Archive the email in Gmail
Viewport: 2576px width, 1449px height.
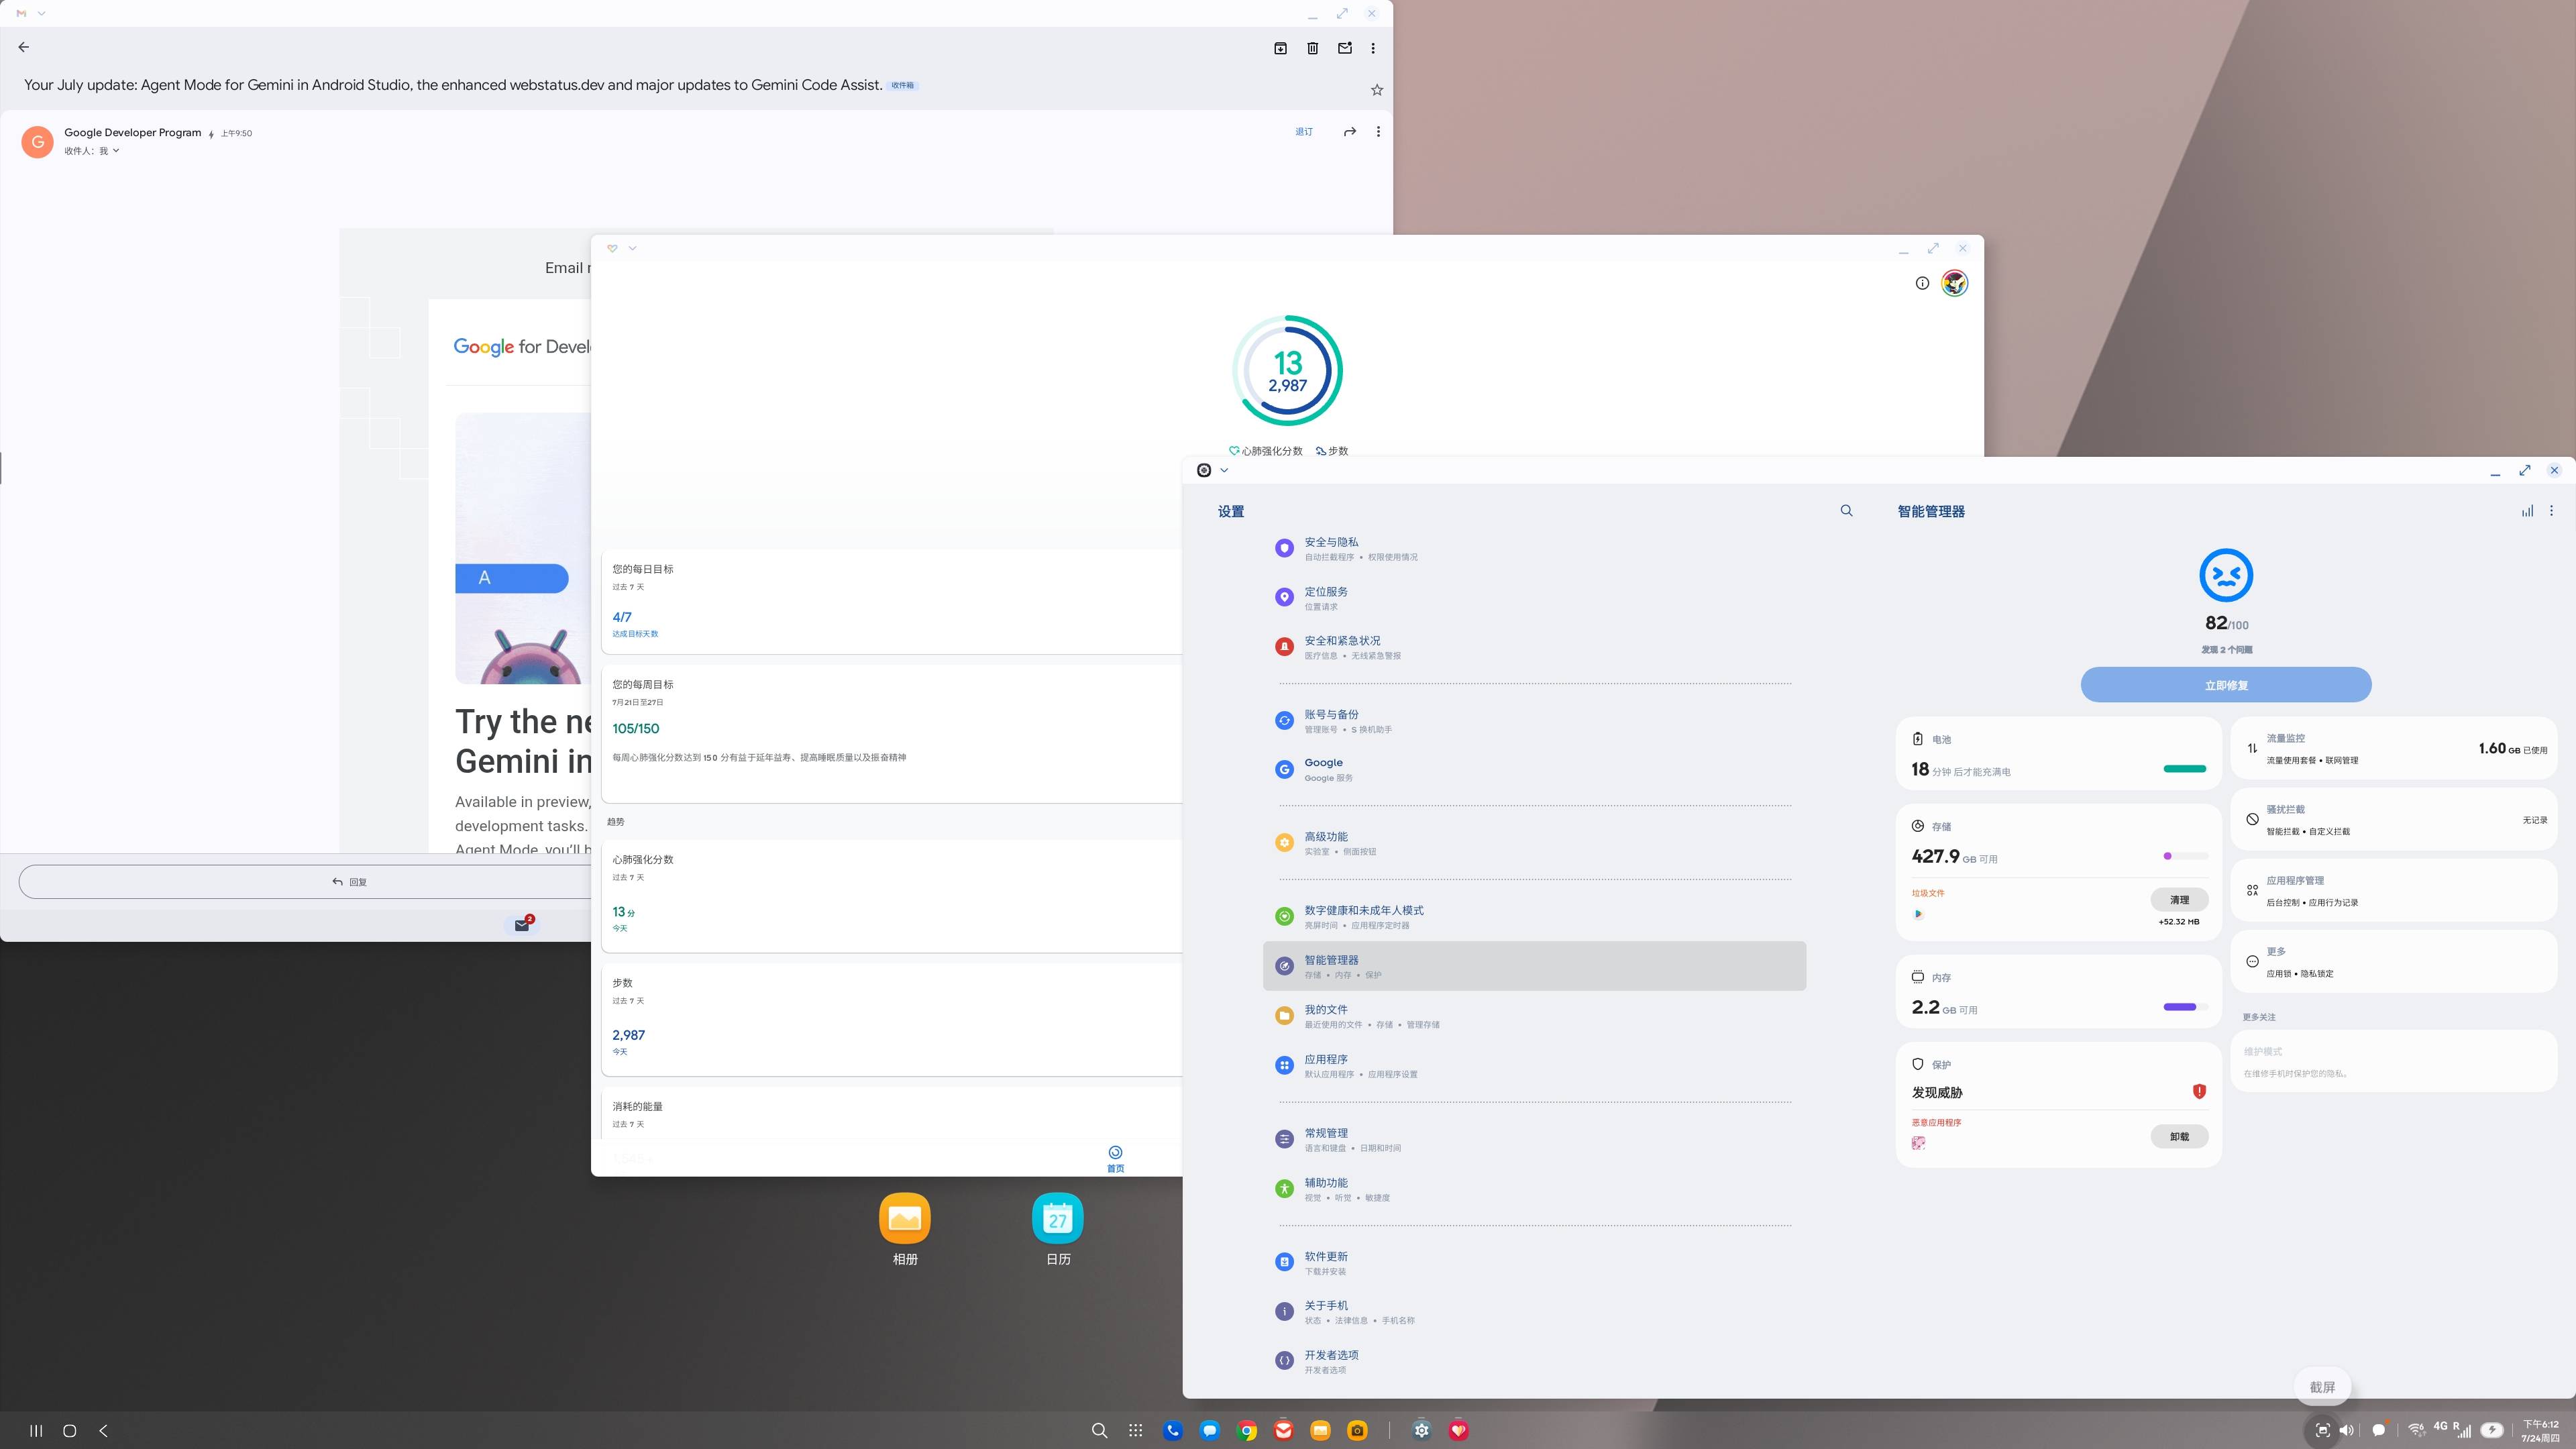click(x=1280, y=48)
